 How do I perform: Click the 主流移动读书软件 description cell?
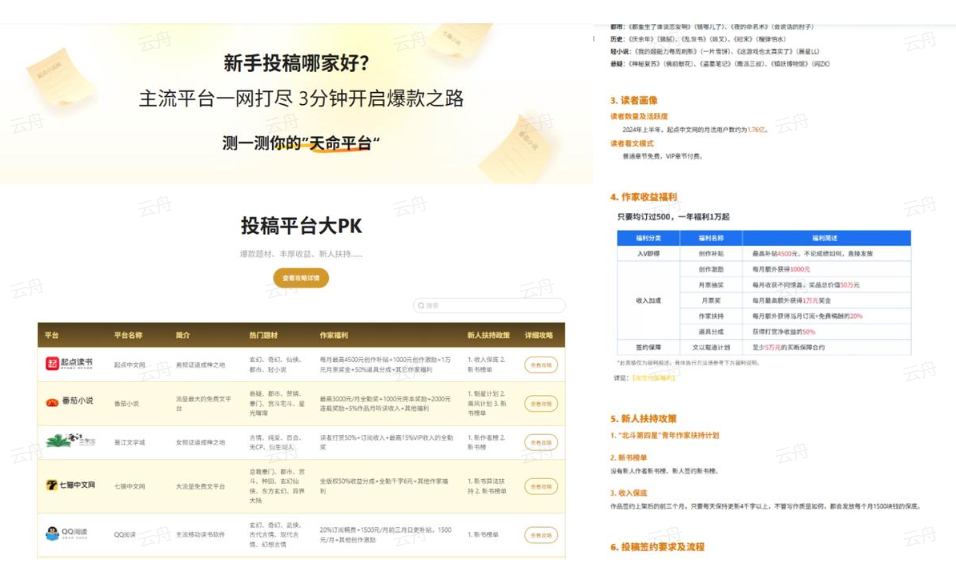201,535
